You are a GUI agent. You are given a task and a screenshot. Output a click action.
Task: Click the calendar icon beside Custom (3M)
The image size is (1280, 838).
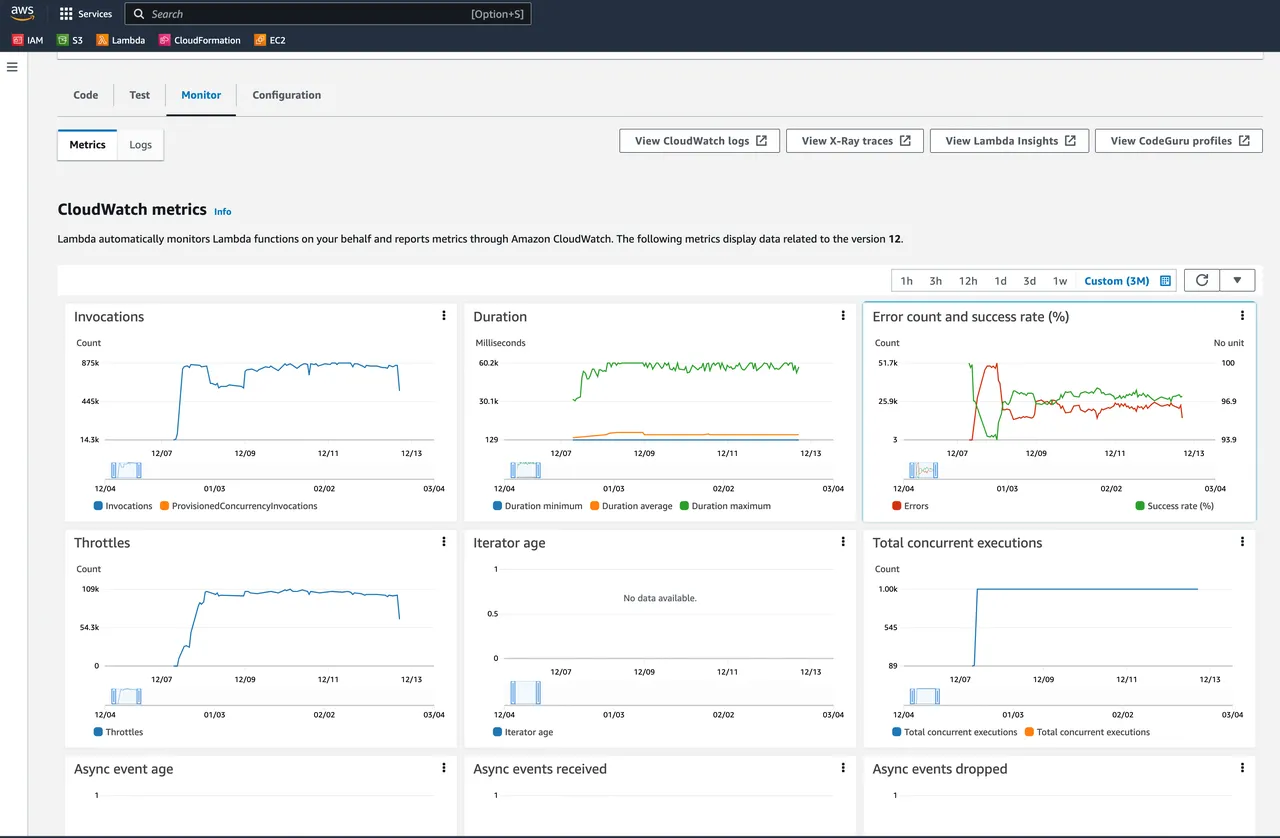tap(1165, 281)
